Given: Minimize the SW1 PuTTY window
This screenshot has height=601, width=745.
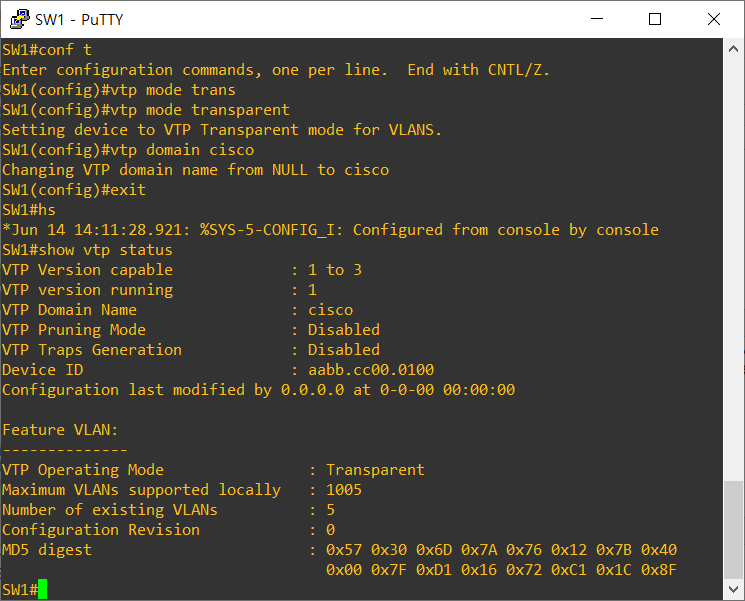Looking at the screenshot, I should pos(597,19).
